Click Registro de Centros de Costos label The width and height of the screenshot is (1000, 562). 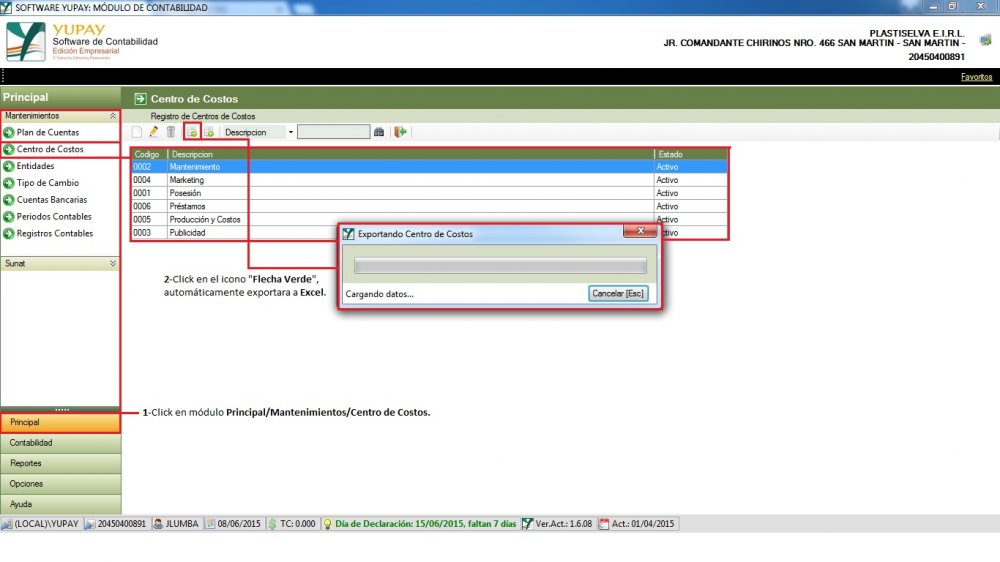[x=203, y=116]
